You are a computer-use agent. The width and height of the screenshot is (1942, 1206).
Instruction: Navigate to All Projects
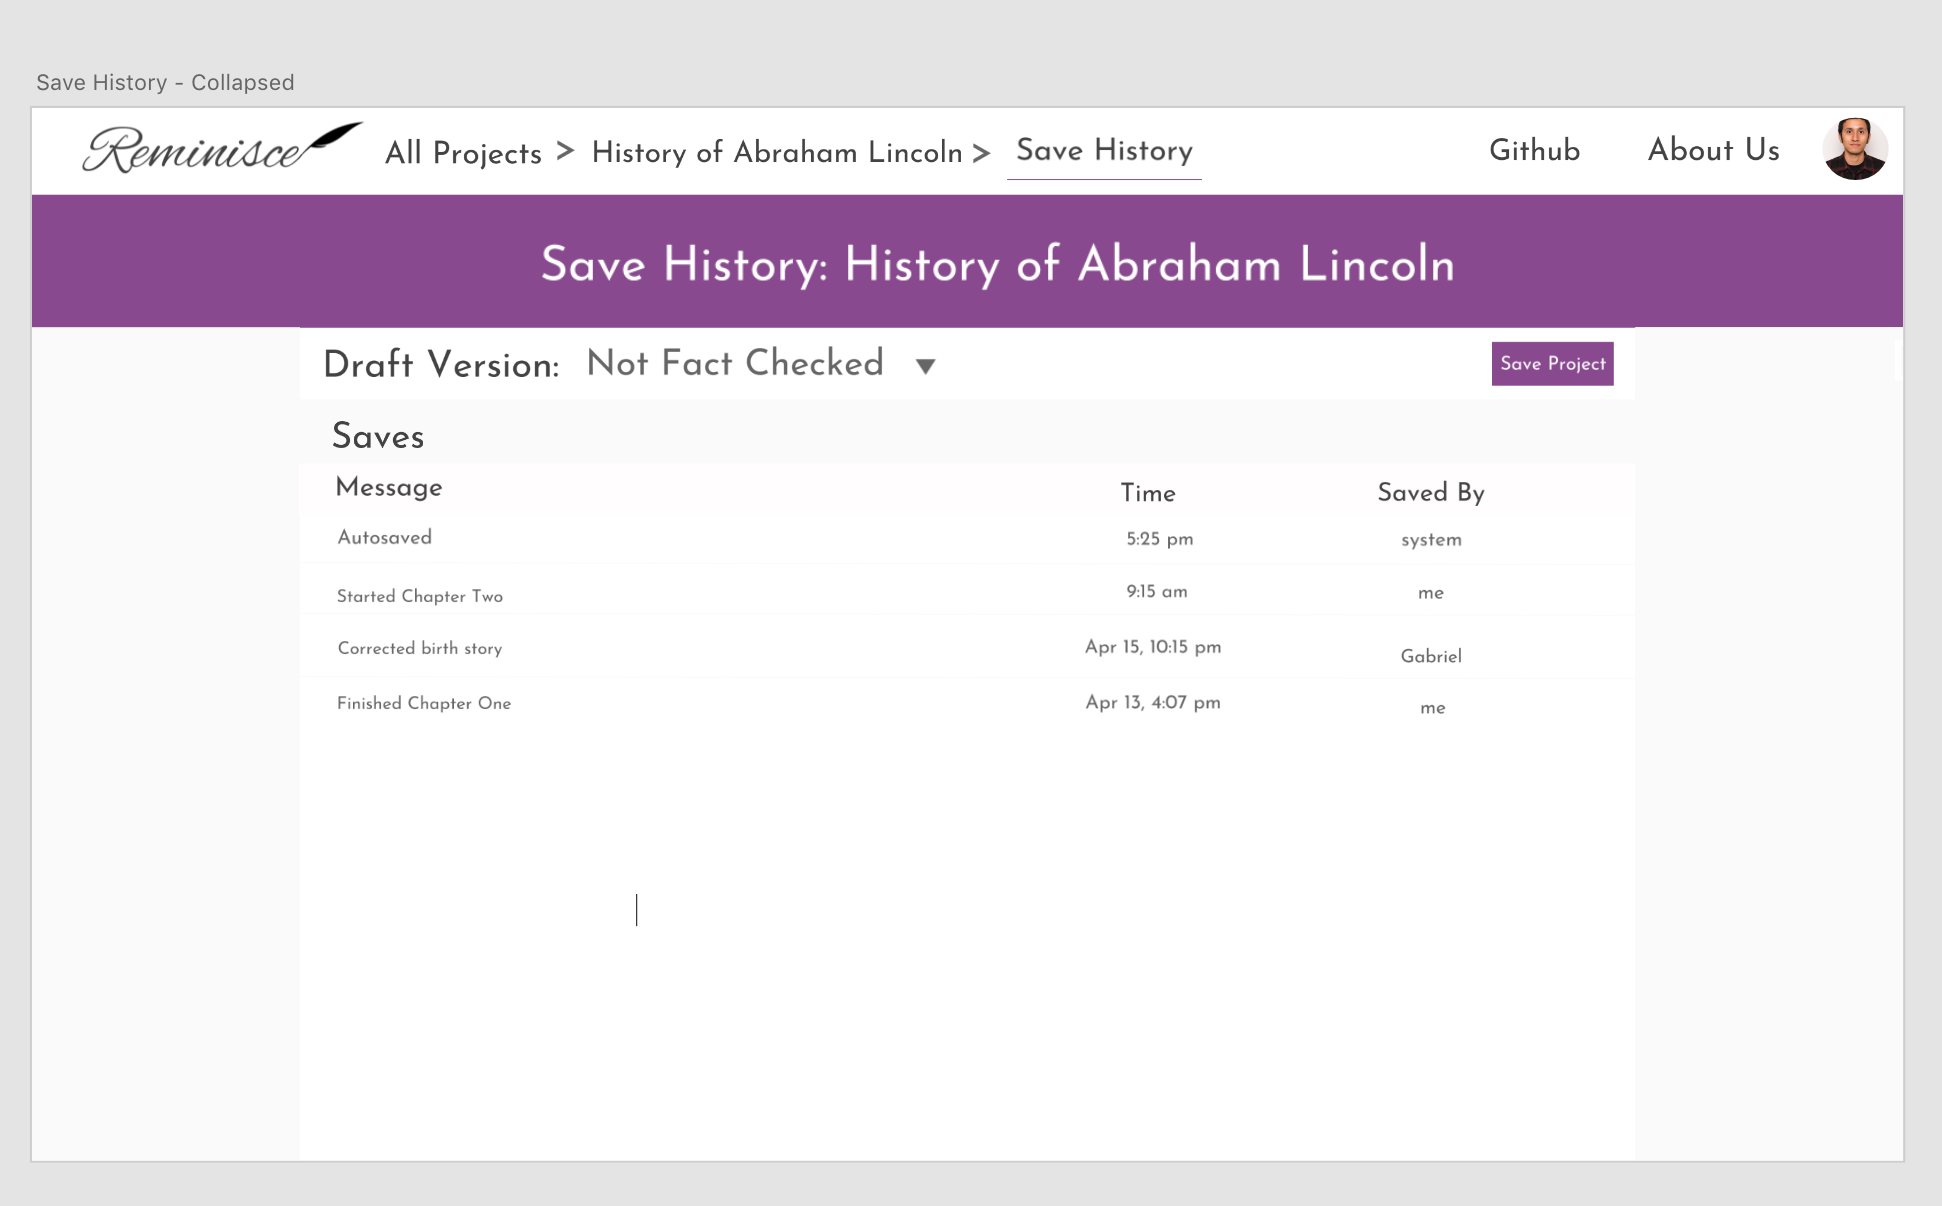coord(463,152)
